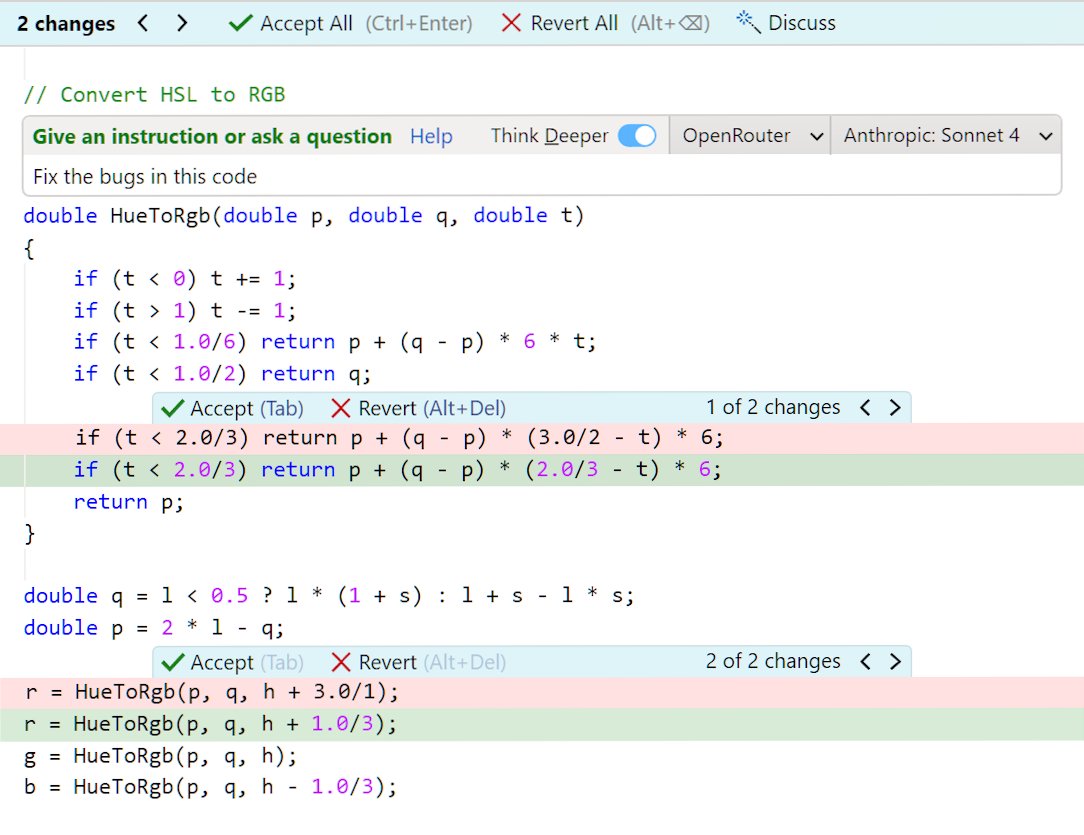
Task: Open the OpenRouter provider dropdown
Action: pyautogui.click(x=749, y=134)
